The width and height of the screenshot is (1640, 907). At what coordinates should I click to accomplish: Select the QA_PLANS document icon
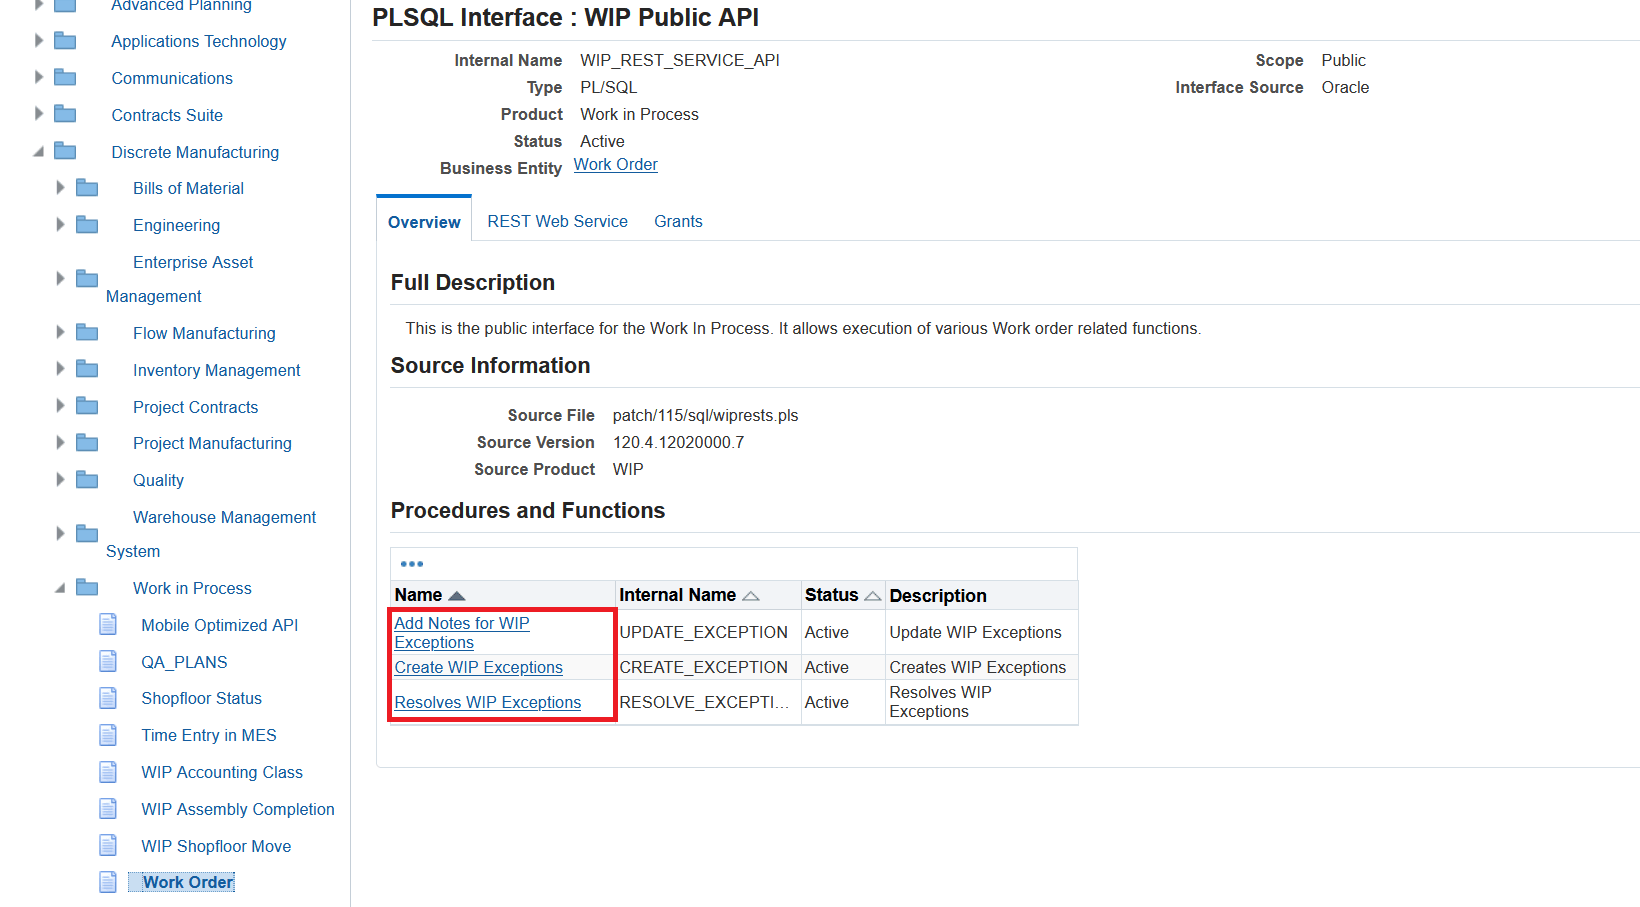pyautogui.click(x=108, y=661)
